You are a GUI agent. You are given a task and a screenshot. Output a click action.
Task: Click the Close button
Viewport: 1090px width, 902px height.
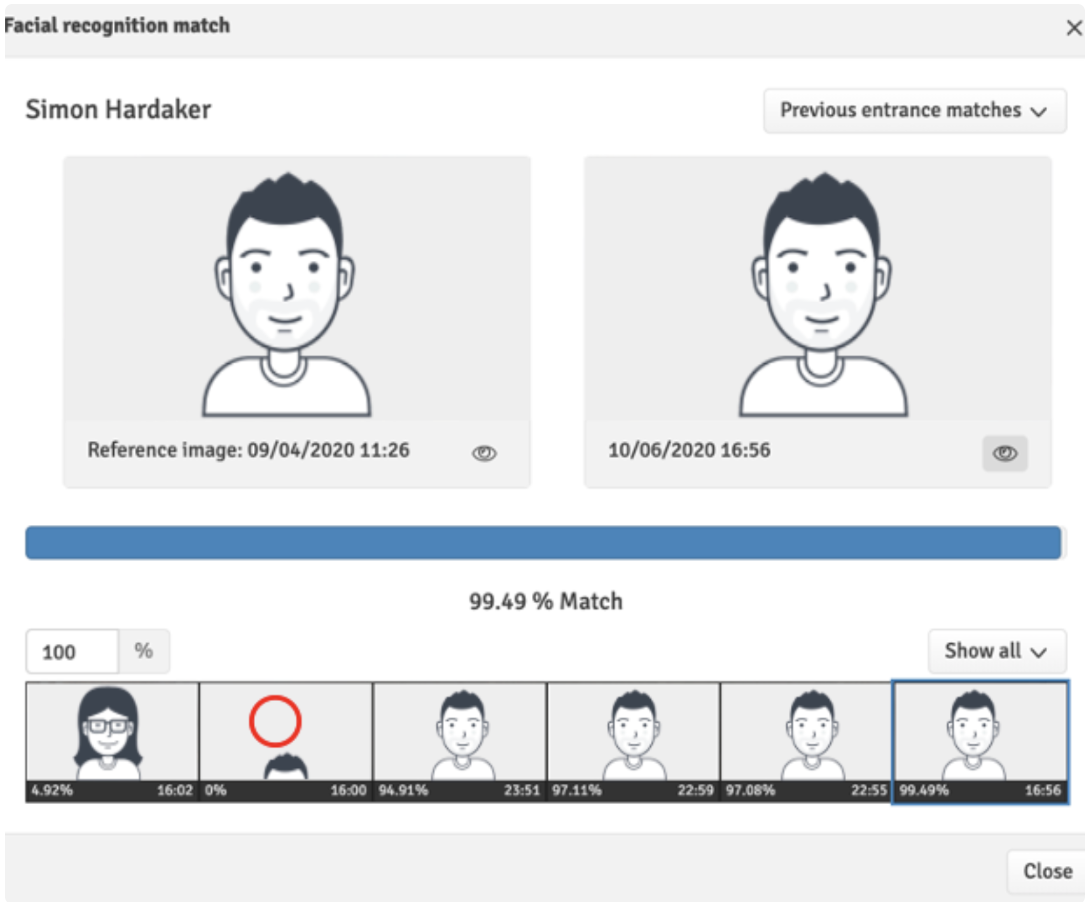pyautogui.click(x=1047, y=871)
